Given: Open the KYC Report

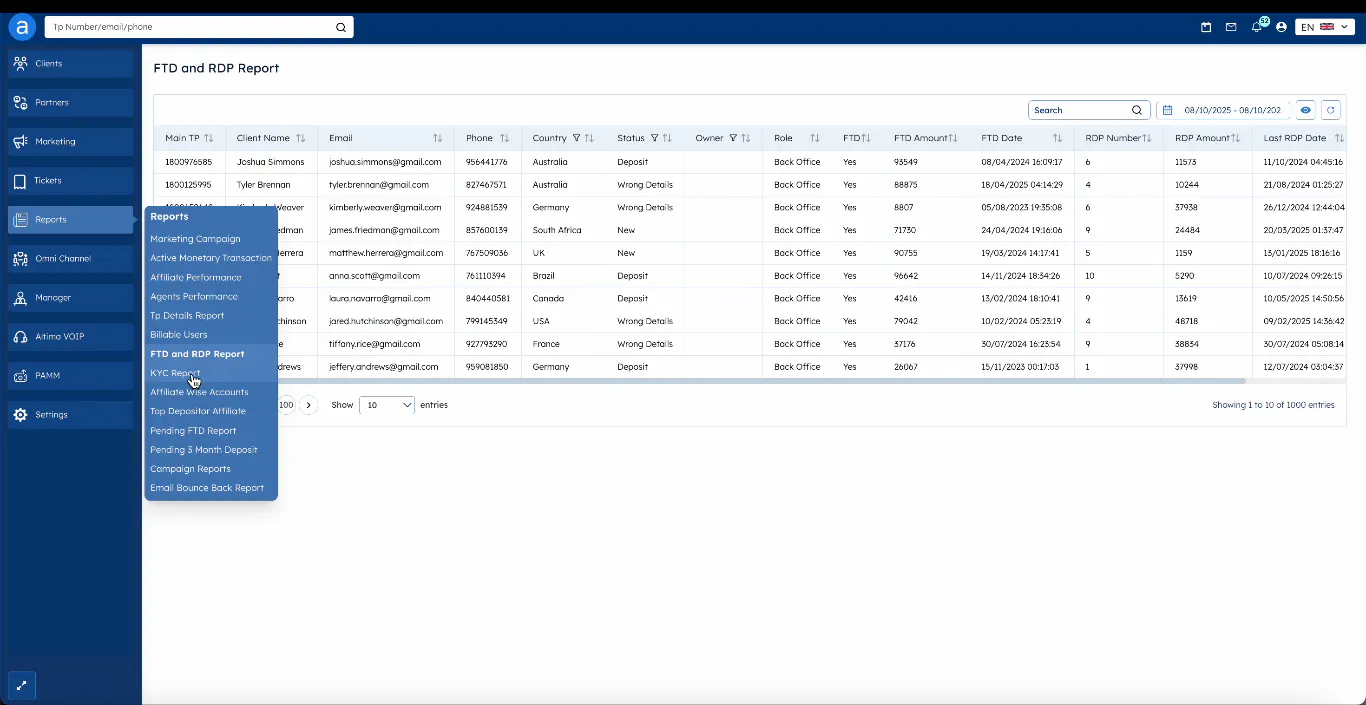Looking at the screenshot, I should coord(175,373).
